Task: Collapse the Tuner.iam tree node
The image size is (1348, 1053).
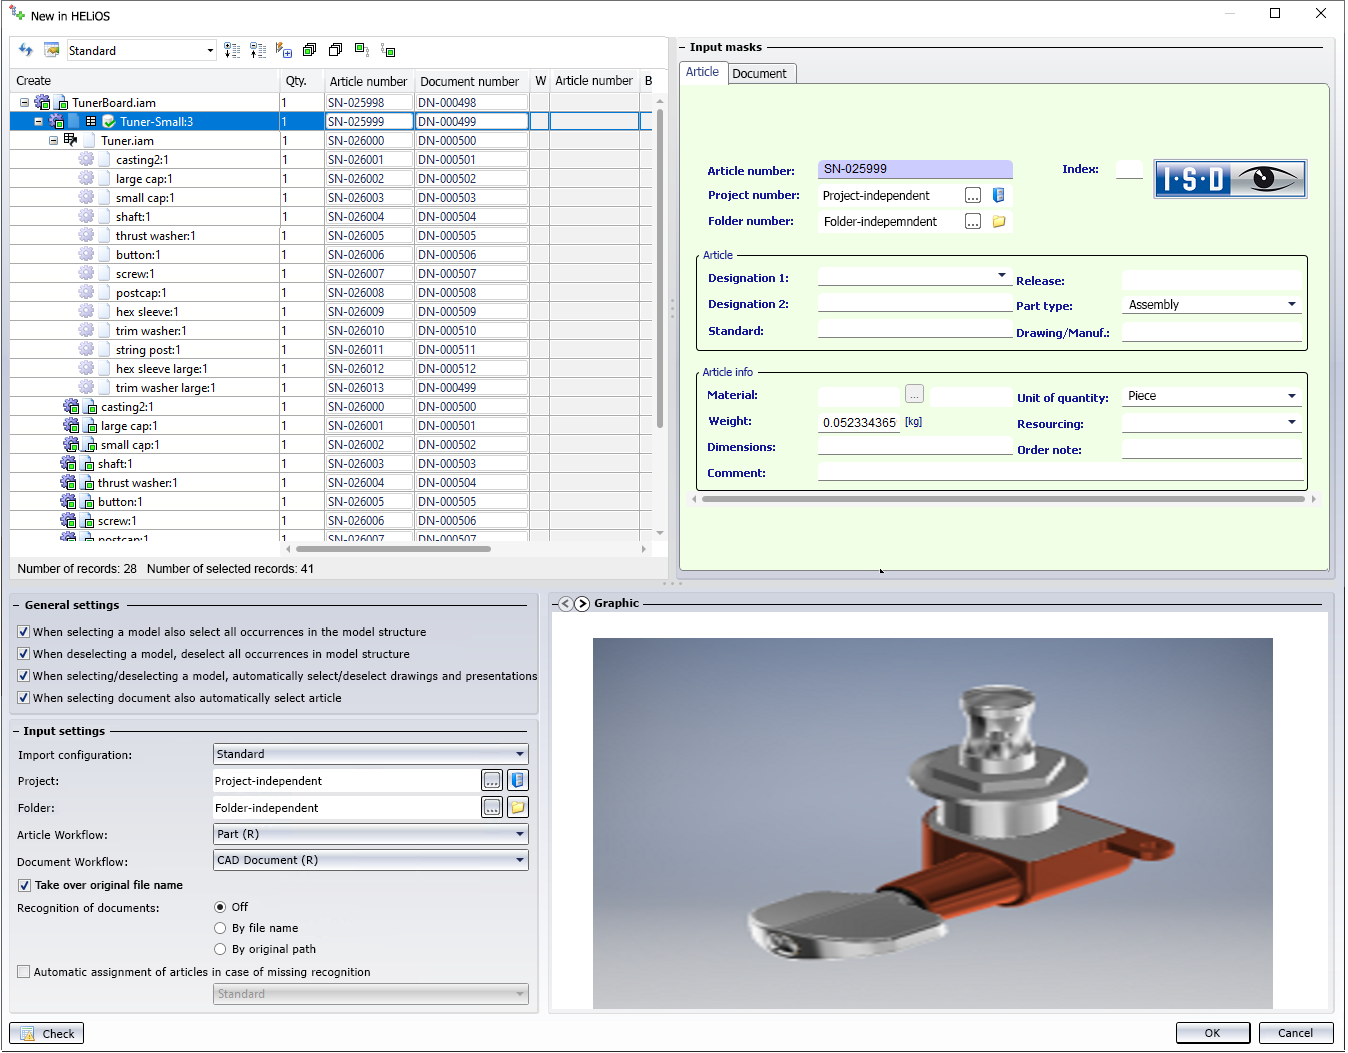Action: (54, 140)
